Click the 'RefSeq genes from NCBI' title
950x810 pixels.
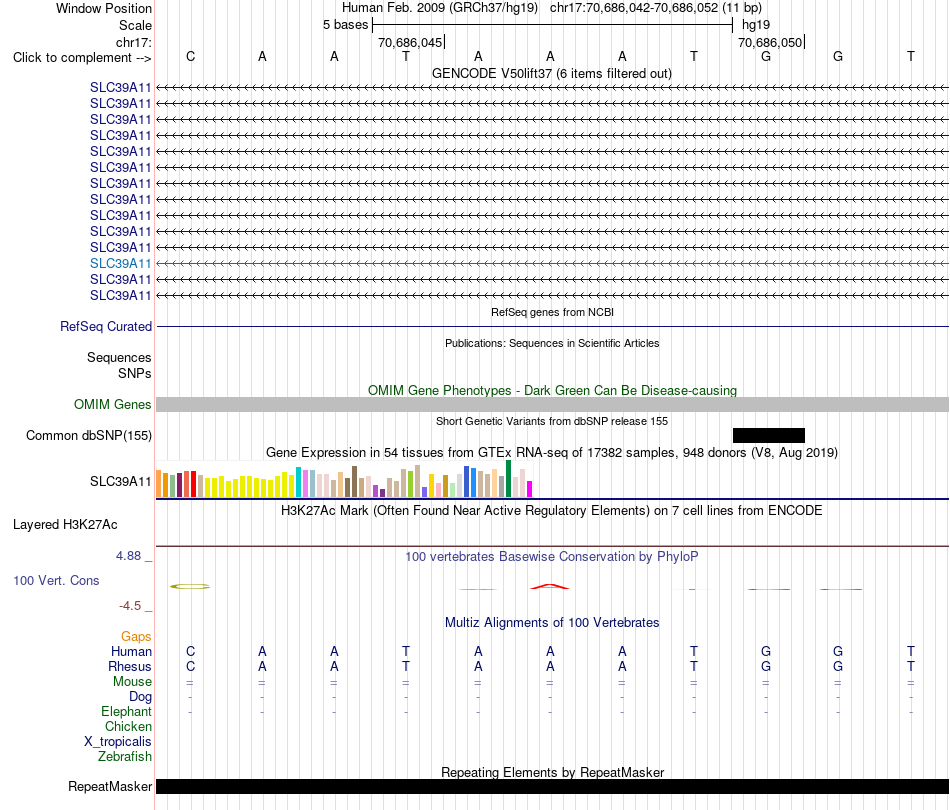coord(552,313)
